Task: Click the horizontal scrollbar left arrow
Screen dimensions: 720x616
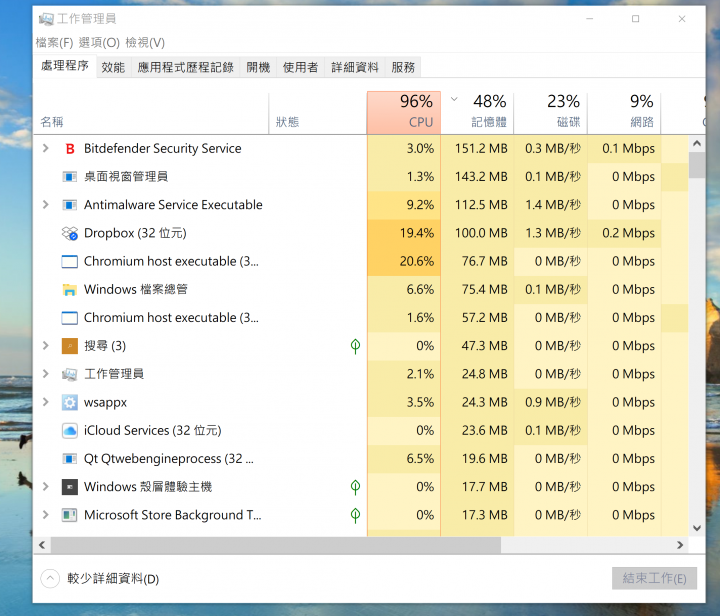Action: point(42,545)
